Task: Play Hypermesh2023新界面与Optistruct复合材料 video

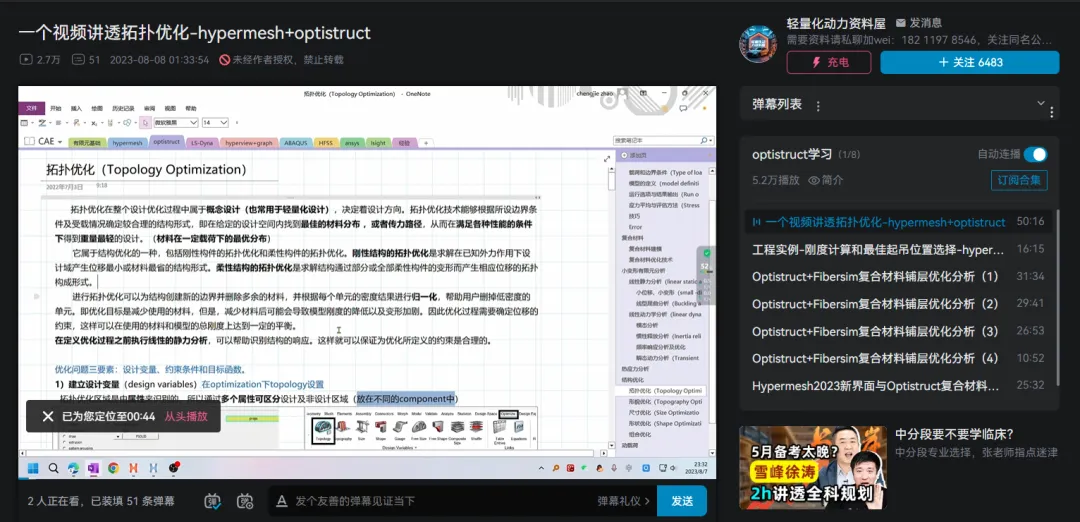Action: [x=899, y=385]
